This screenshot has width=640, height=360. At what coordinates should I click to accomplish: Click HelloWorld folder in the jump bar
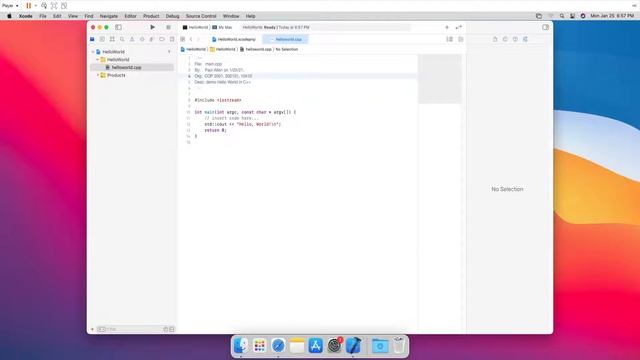223,49
